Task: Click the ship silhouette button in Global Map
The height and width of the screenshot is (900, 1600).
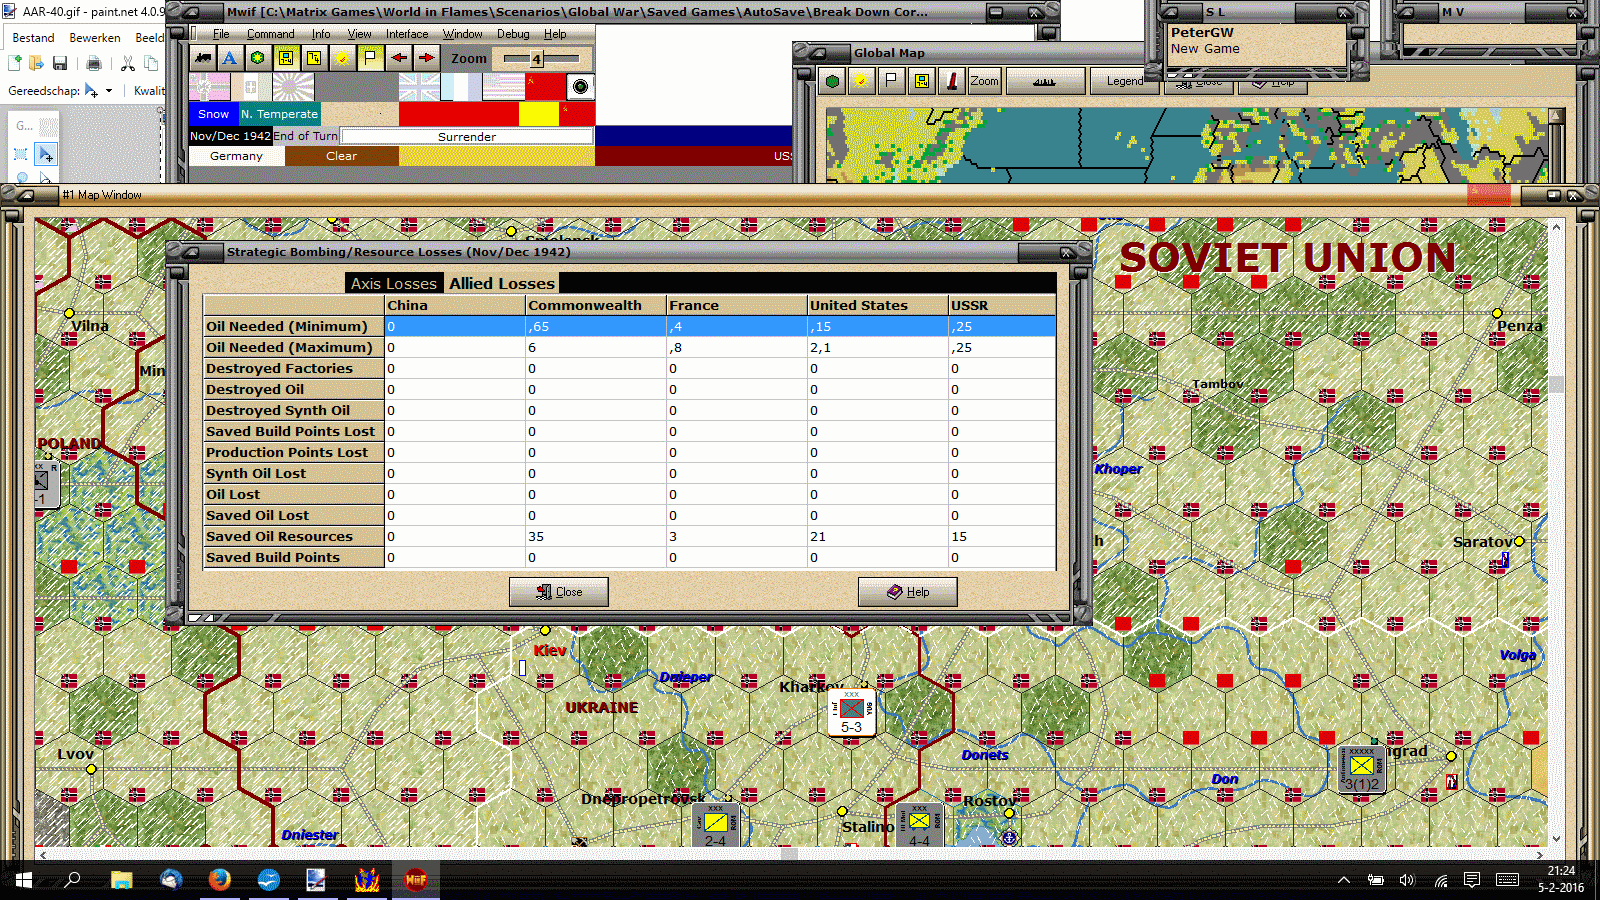Action: (1044, 81)
